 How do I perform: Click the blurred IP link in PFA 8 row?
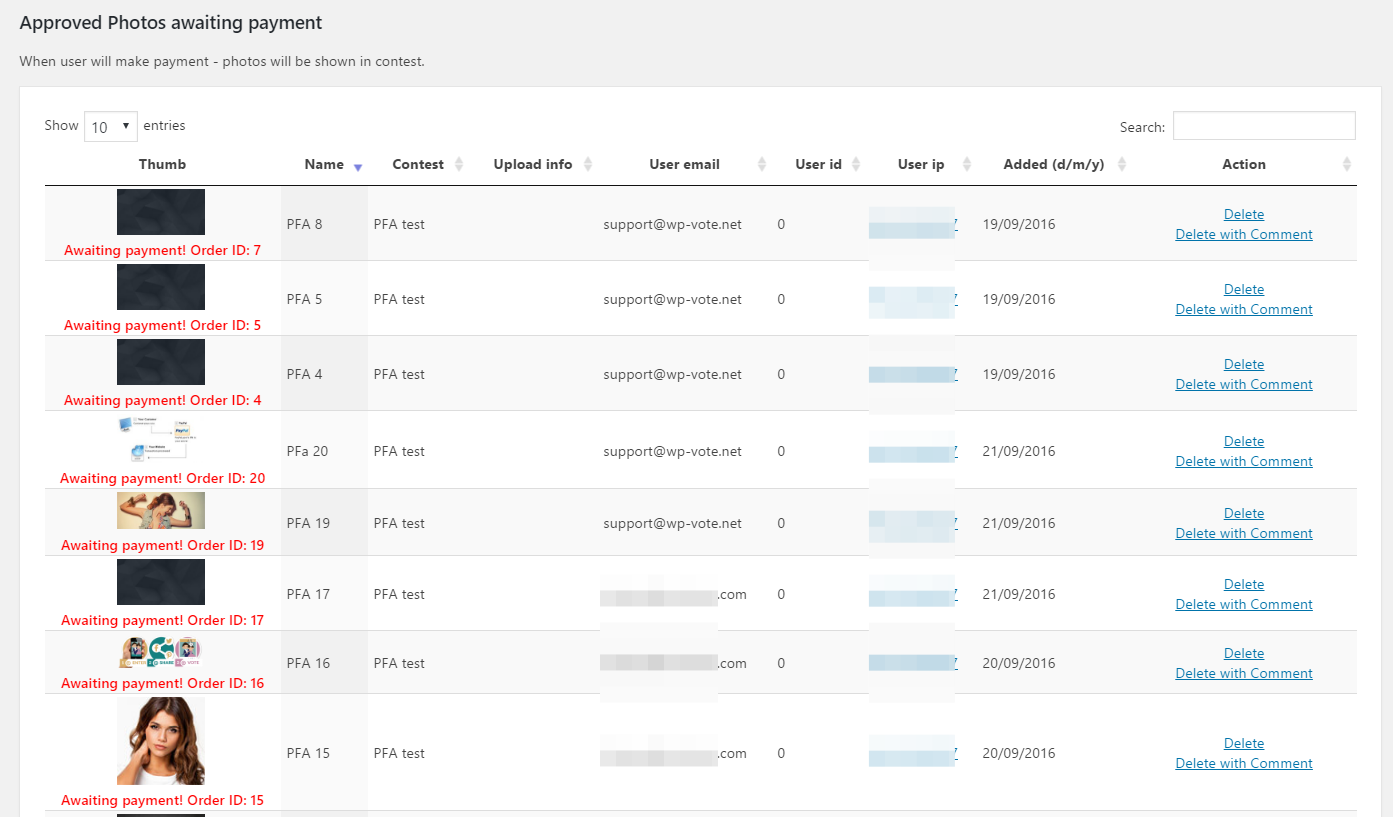[913, 224]
